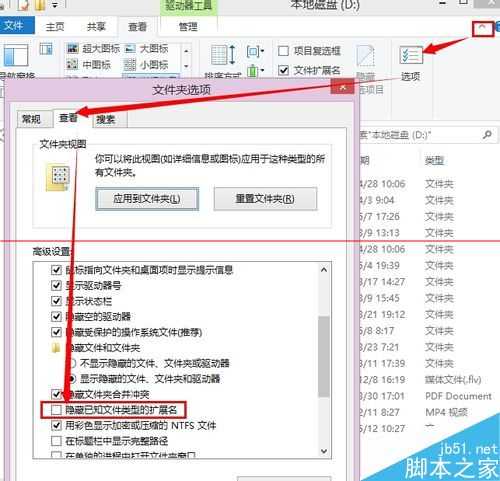Toggle 显示状态栏 checkbox
This screenshot has height=481, width=500.
tap(56, 301)
